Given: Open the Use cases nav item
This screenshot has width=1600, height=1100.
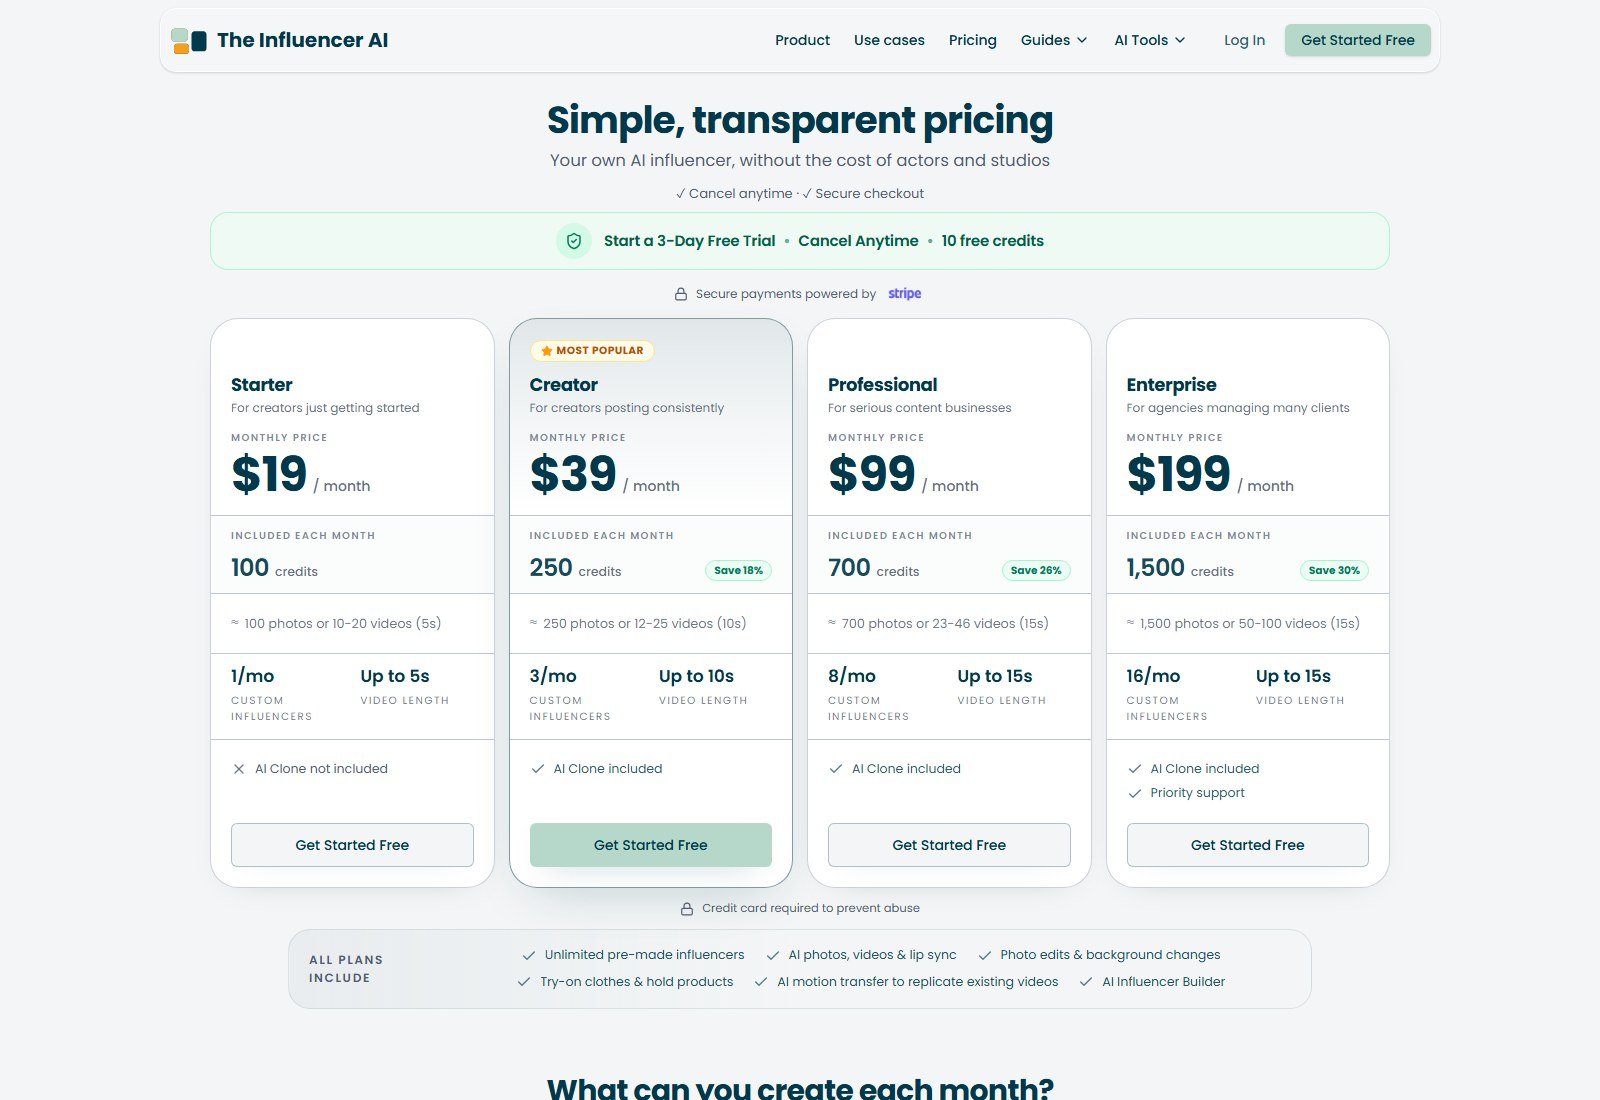Looking at the screenshot, I should (x=889, y=40).
